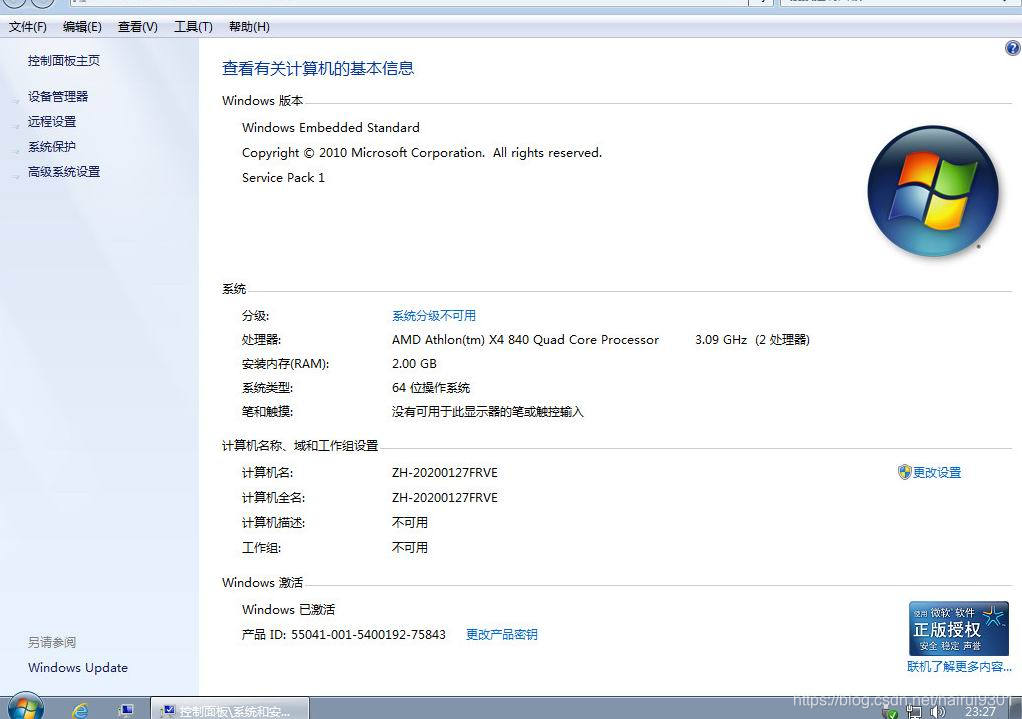Viewport: 1022px width, 719px height.
Task: Open the 编辑(E) menu
Action: pyautogui.click(x=82, y=27)
